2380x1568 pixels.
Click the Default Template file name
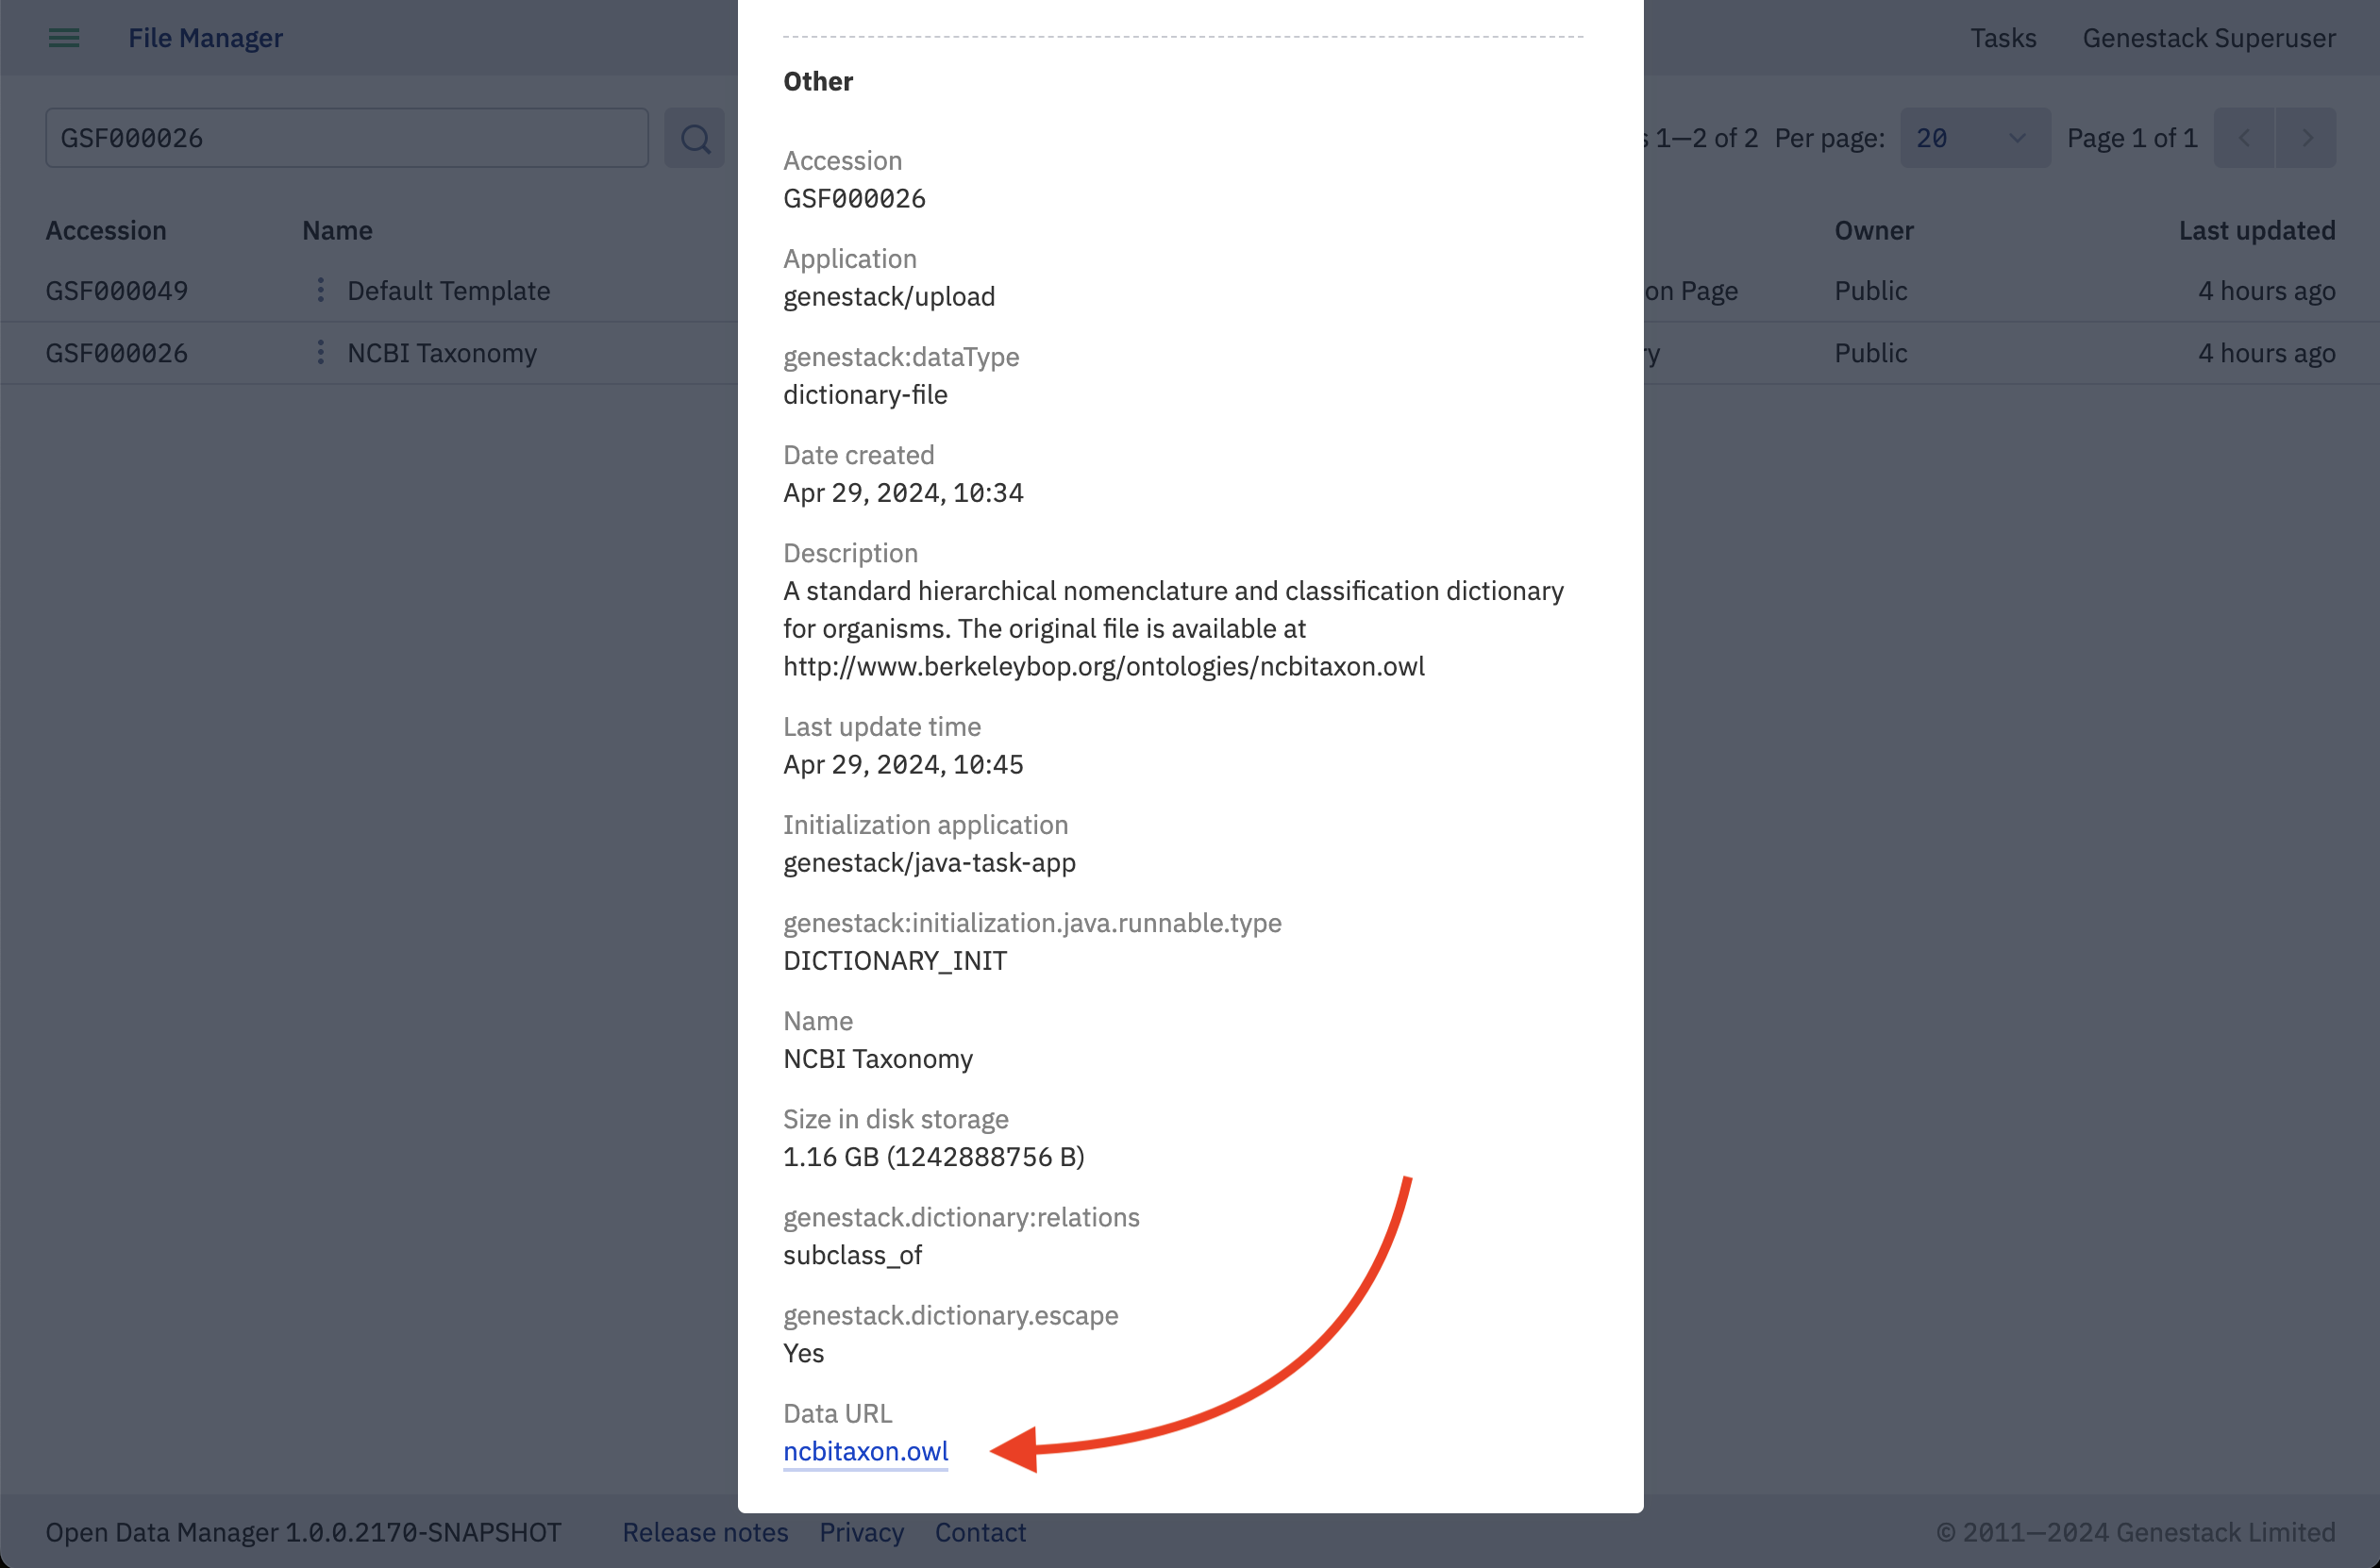point(449,290)
